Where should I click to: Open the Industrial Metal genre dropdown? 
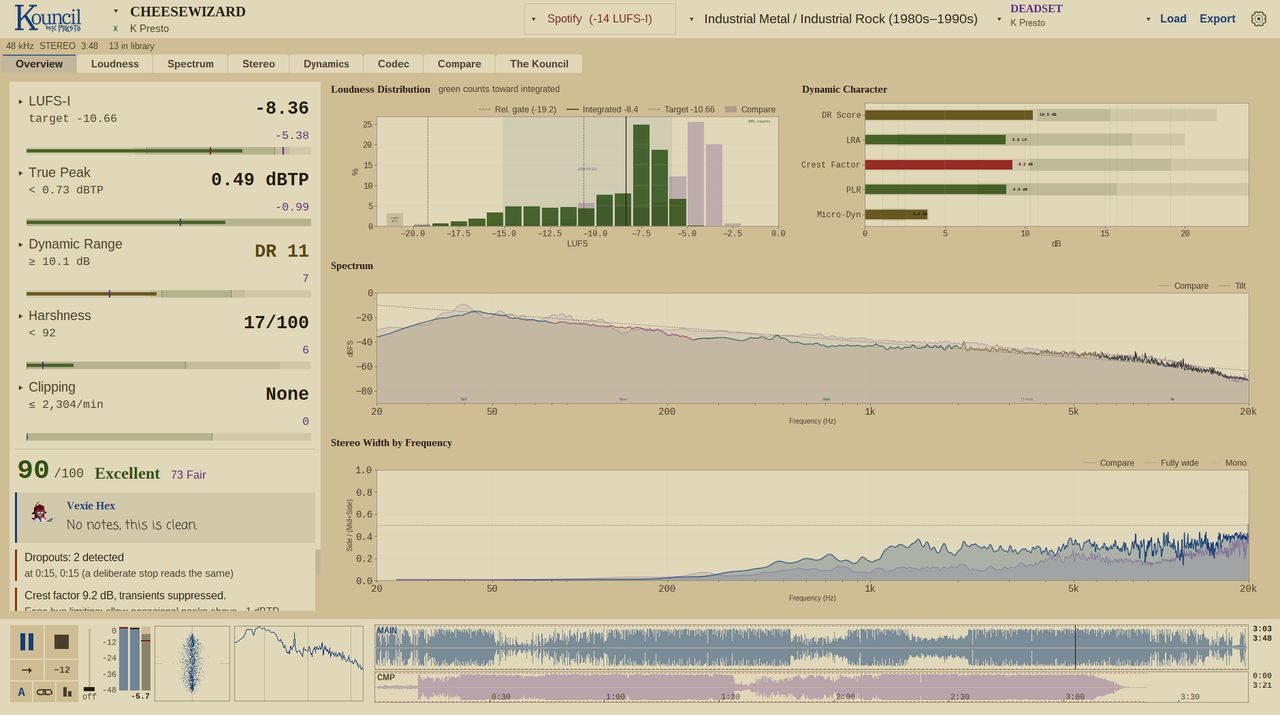[834, 18]
